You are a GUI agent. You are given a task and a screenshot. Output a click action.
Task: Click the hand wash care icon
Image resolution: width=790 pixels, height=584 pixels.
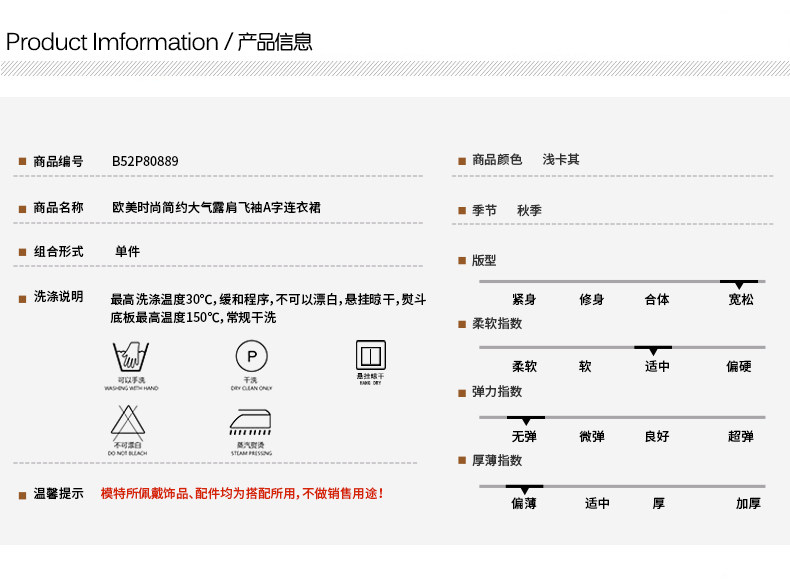tap(131, 356)
